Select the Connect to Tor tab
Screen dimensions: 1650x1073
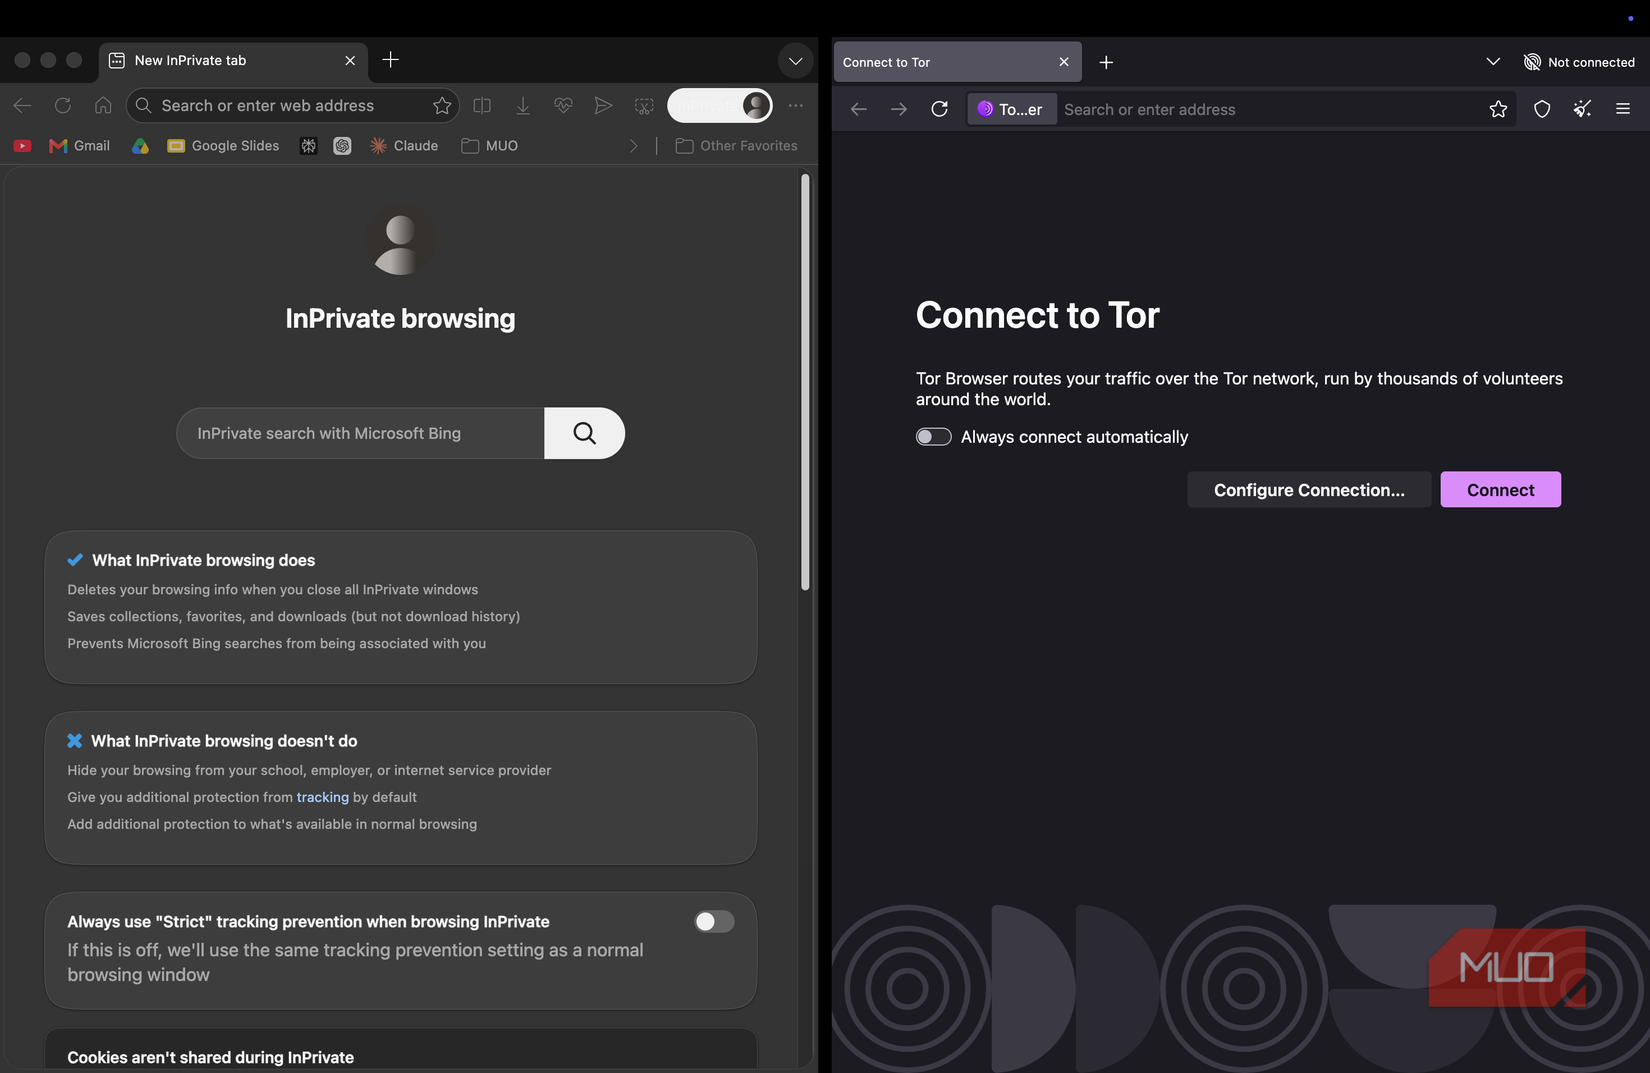[957, 62]
